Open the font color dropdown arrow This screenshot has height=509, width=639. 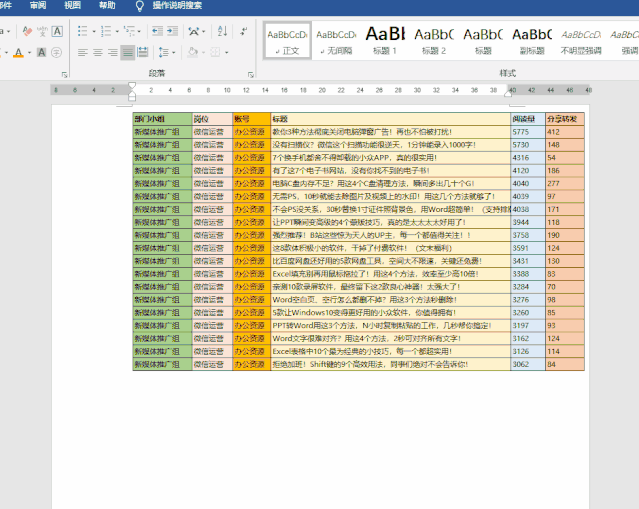29,53
